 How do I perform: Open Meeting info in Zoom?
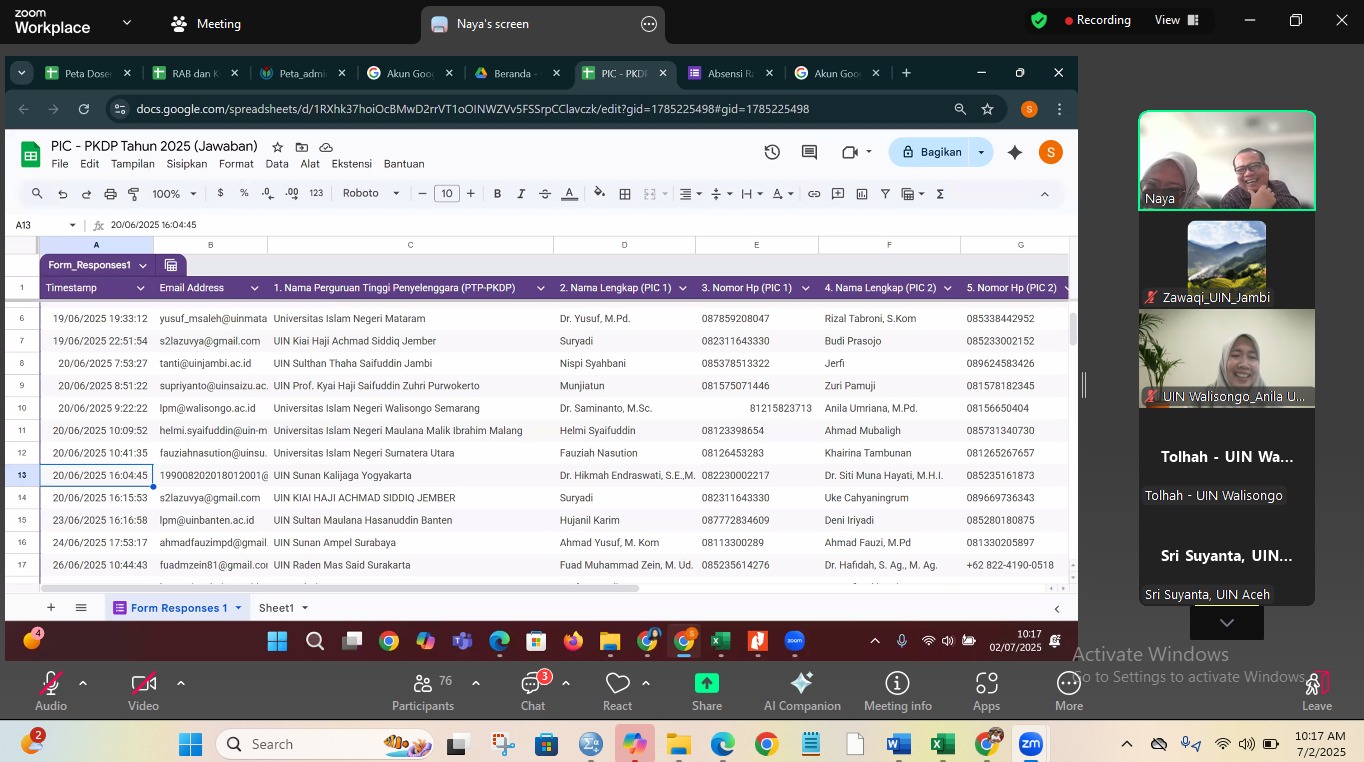click(x=898, y=690)
